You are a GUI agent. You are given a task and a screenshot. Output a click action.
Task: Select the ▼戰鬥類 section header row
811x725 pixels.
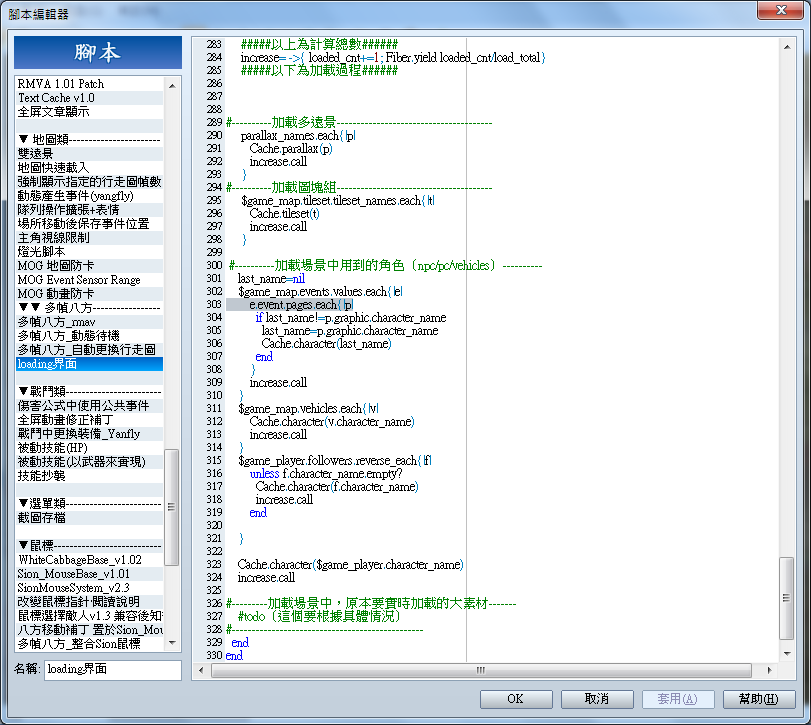[x=89, y=392]
